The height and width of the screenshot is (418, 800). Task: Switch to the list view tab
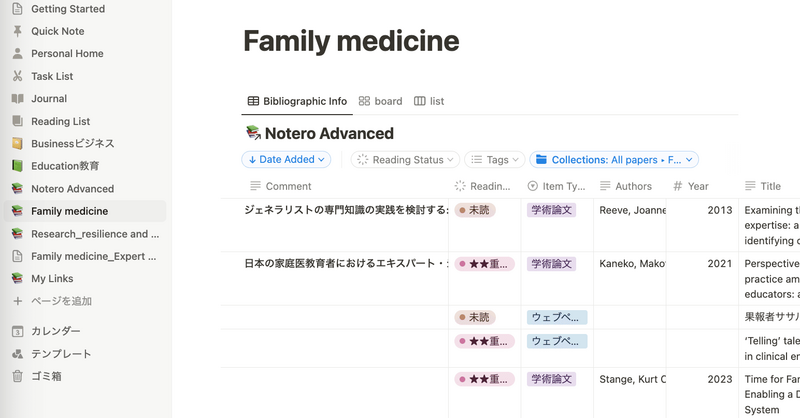point(429,101)
